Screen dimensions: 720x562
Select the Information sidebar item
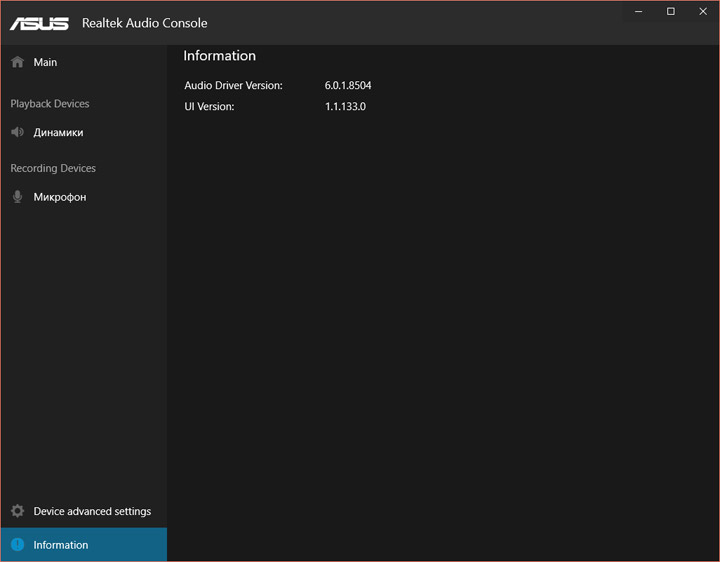84,545
